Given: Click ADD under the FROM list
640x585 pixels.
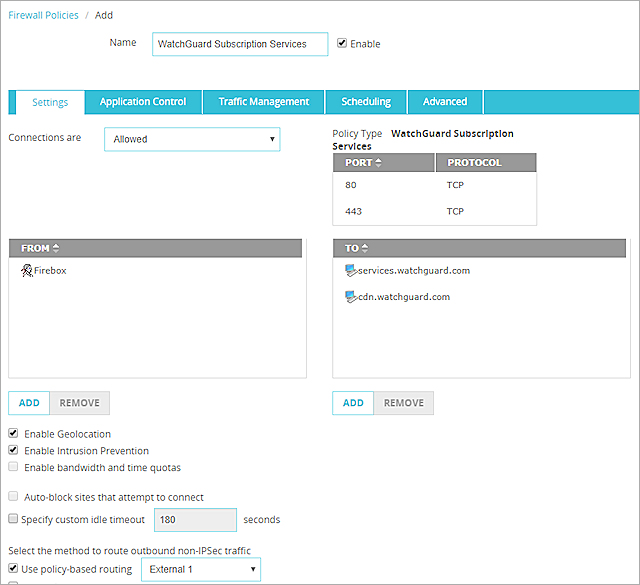Looking at the screenshot, I should [x=29, y=403].
